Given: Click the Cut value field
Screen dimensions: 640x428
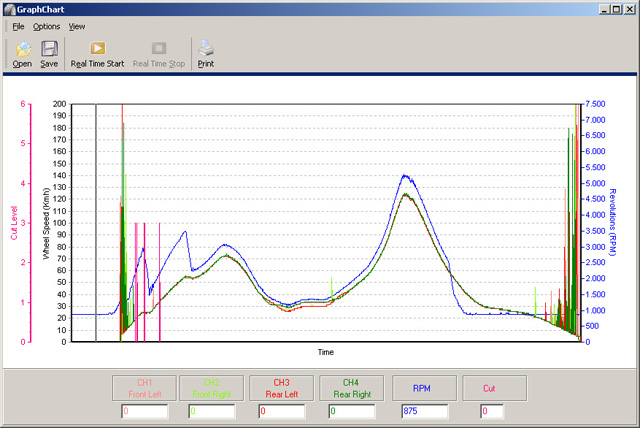Looking at the screenshot, I should [492, 411].
